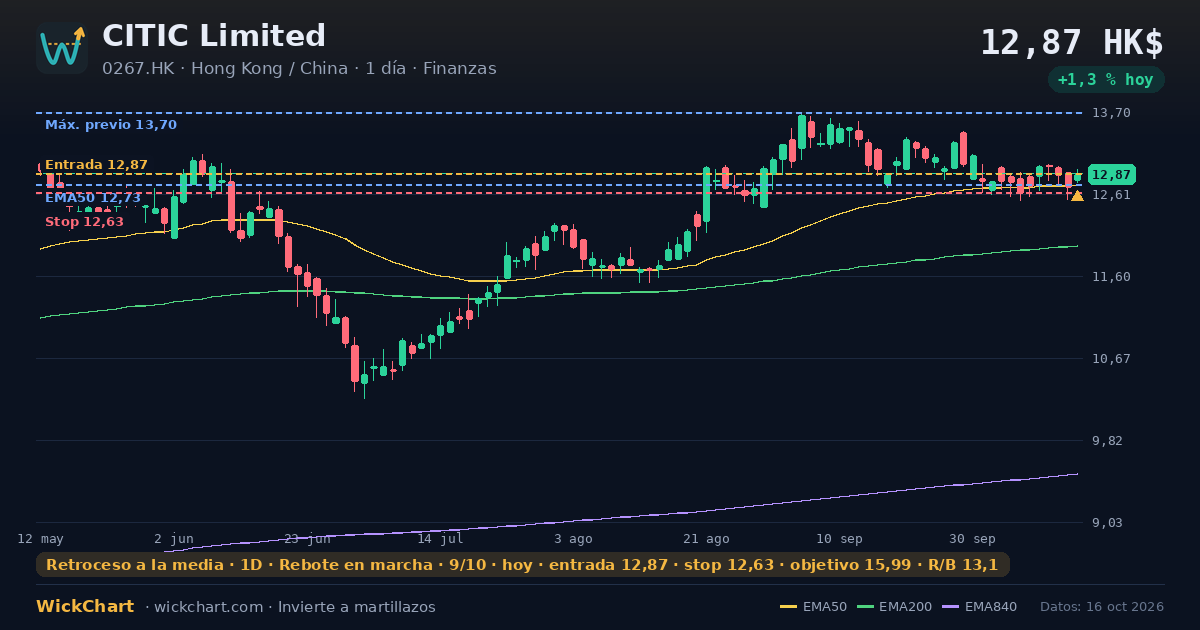Click the 10 sep date label

point(839,539)
